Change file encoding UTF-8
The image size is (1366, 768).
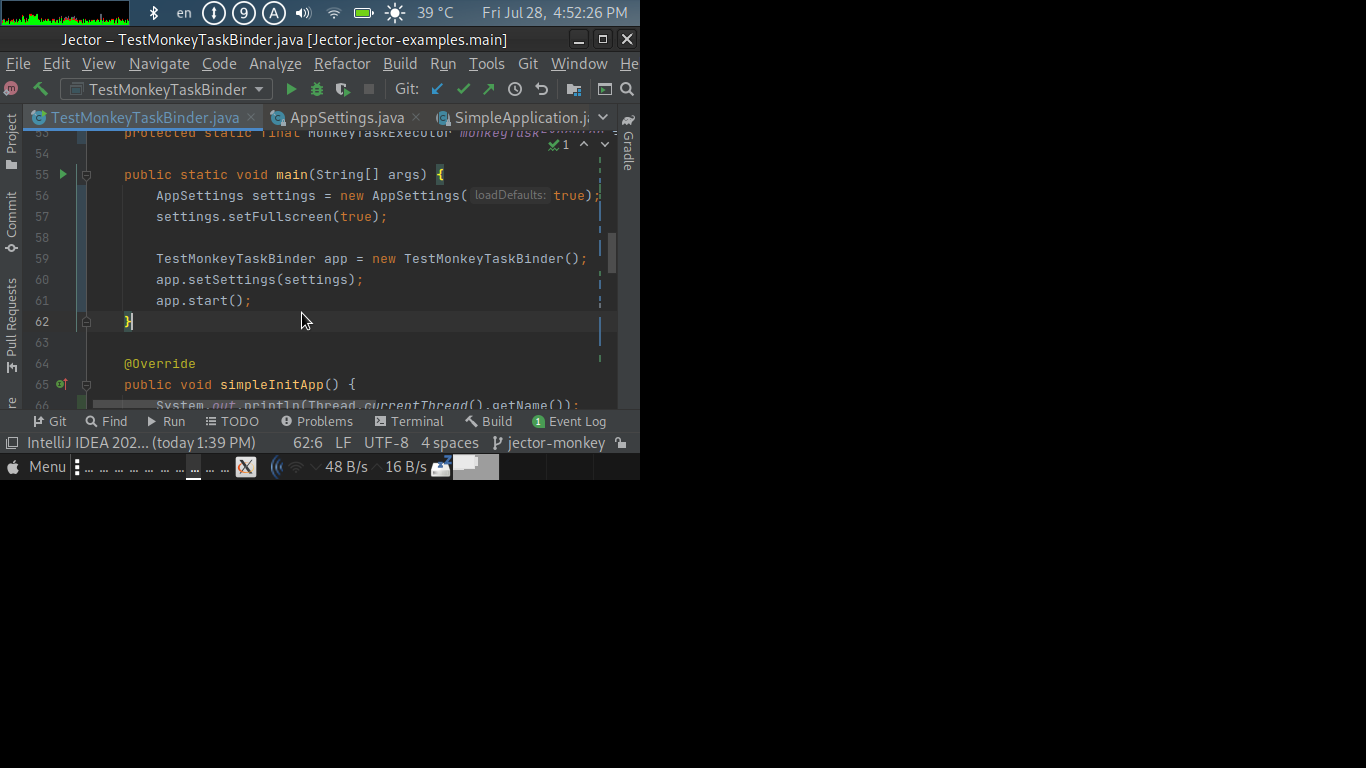tap(386, 443)
